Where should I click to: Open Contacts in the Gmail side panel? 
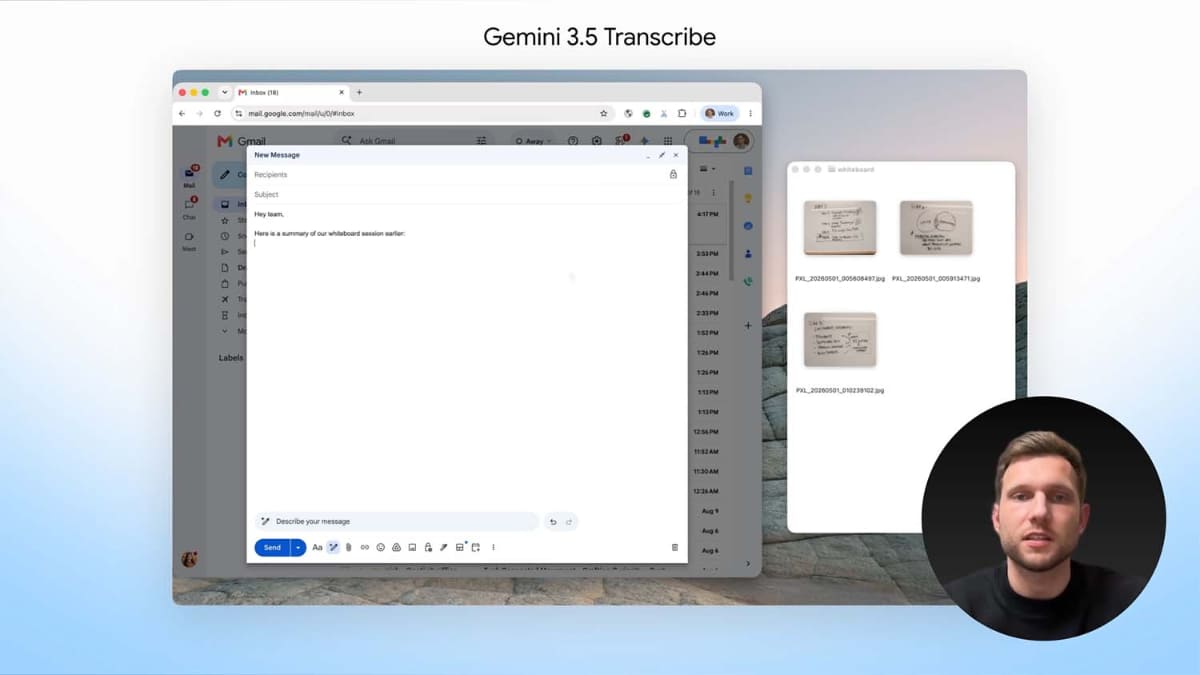point(748,254)
